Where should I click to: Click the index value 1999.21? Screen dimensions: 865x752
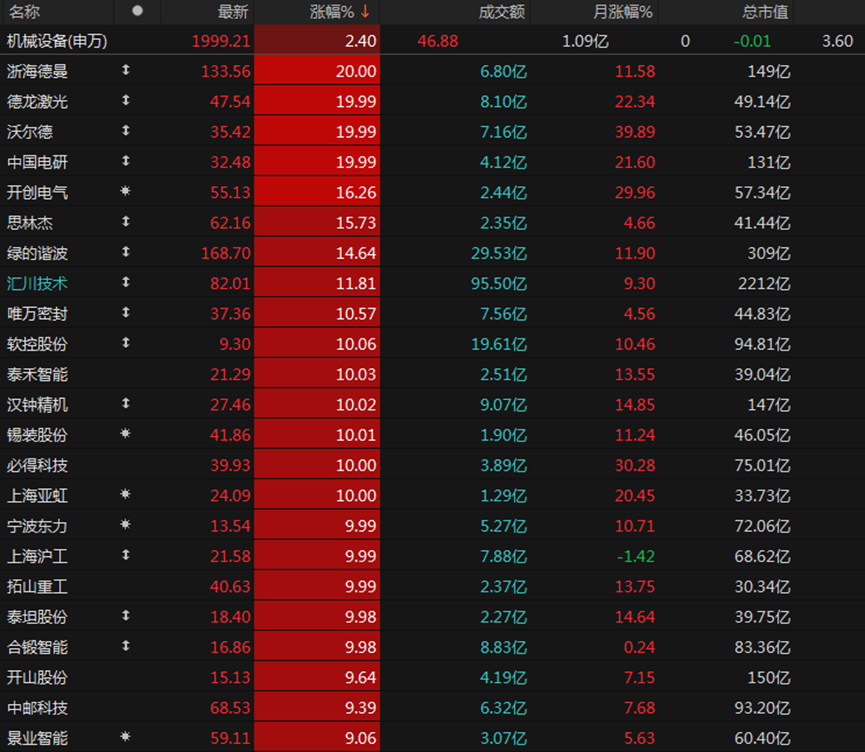221,41
